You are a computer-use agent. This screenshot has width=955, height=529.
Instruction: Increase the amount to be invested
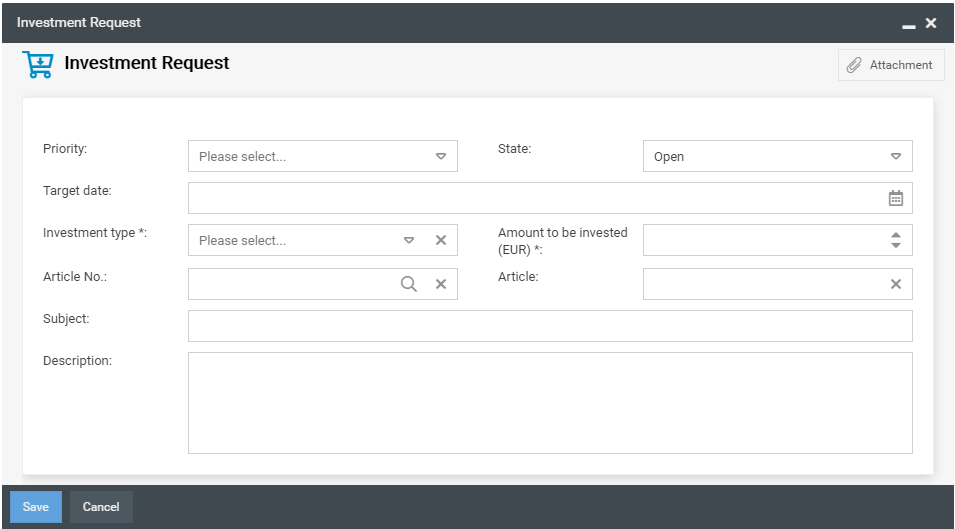[x=896, y=235]
